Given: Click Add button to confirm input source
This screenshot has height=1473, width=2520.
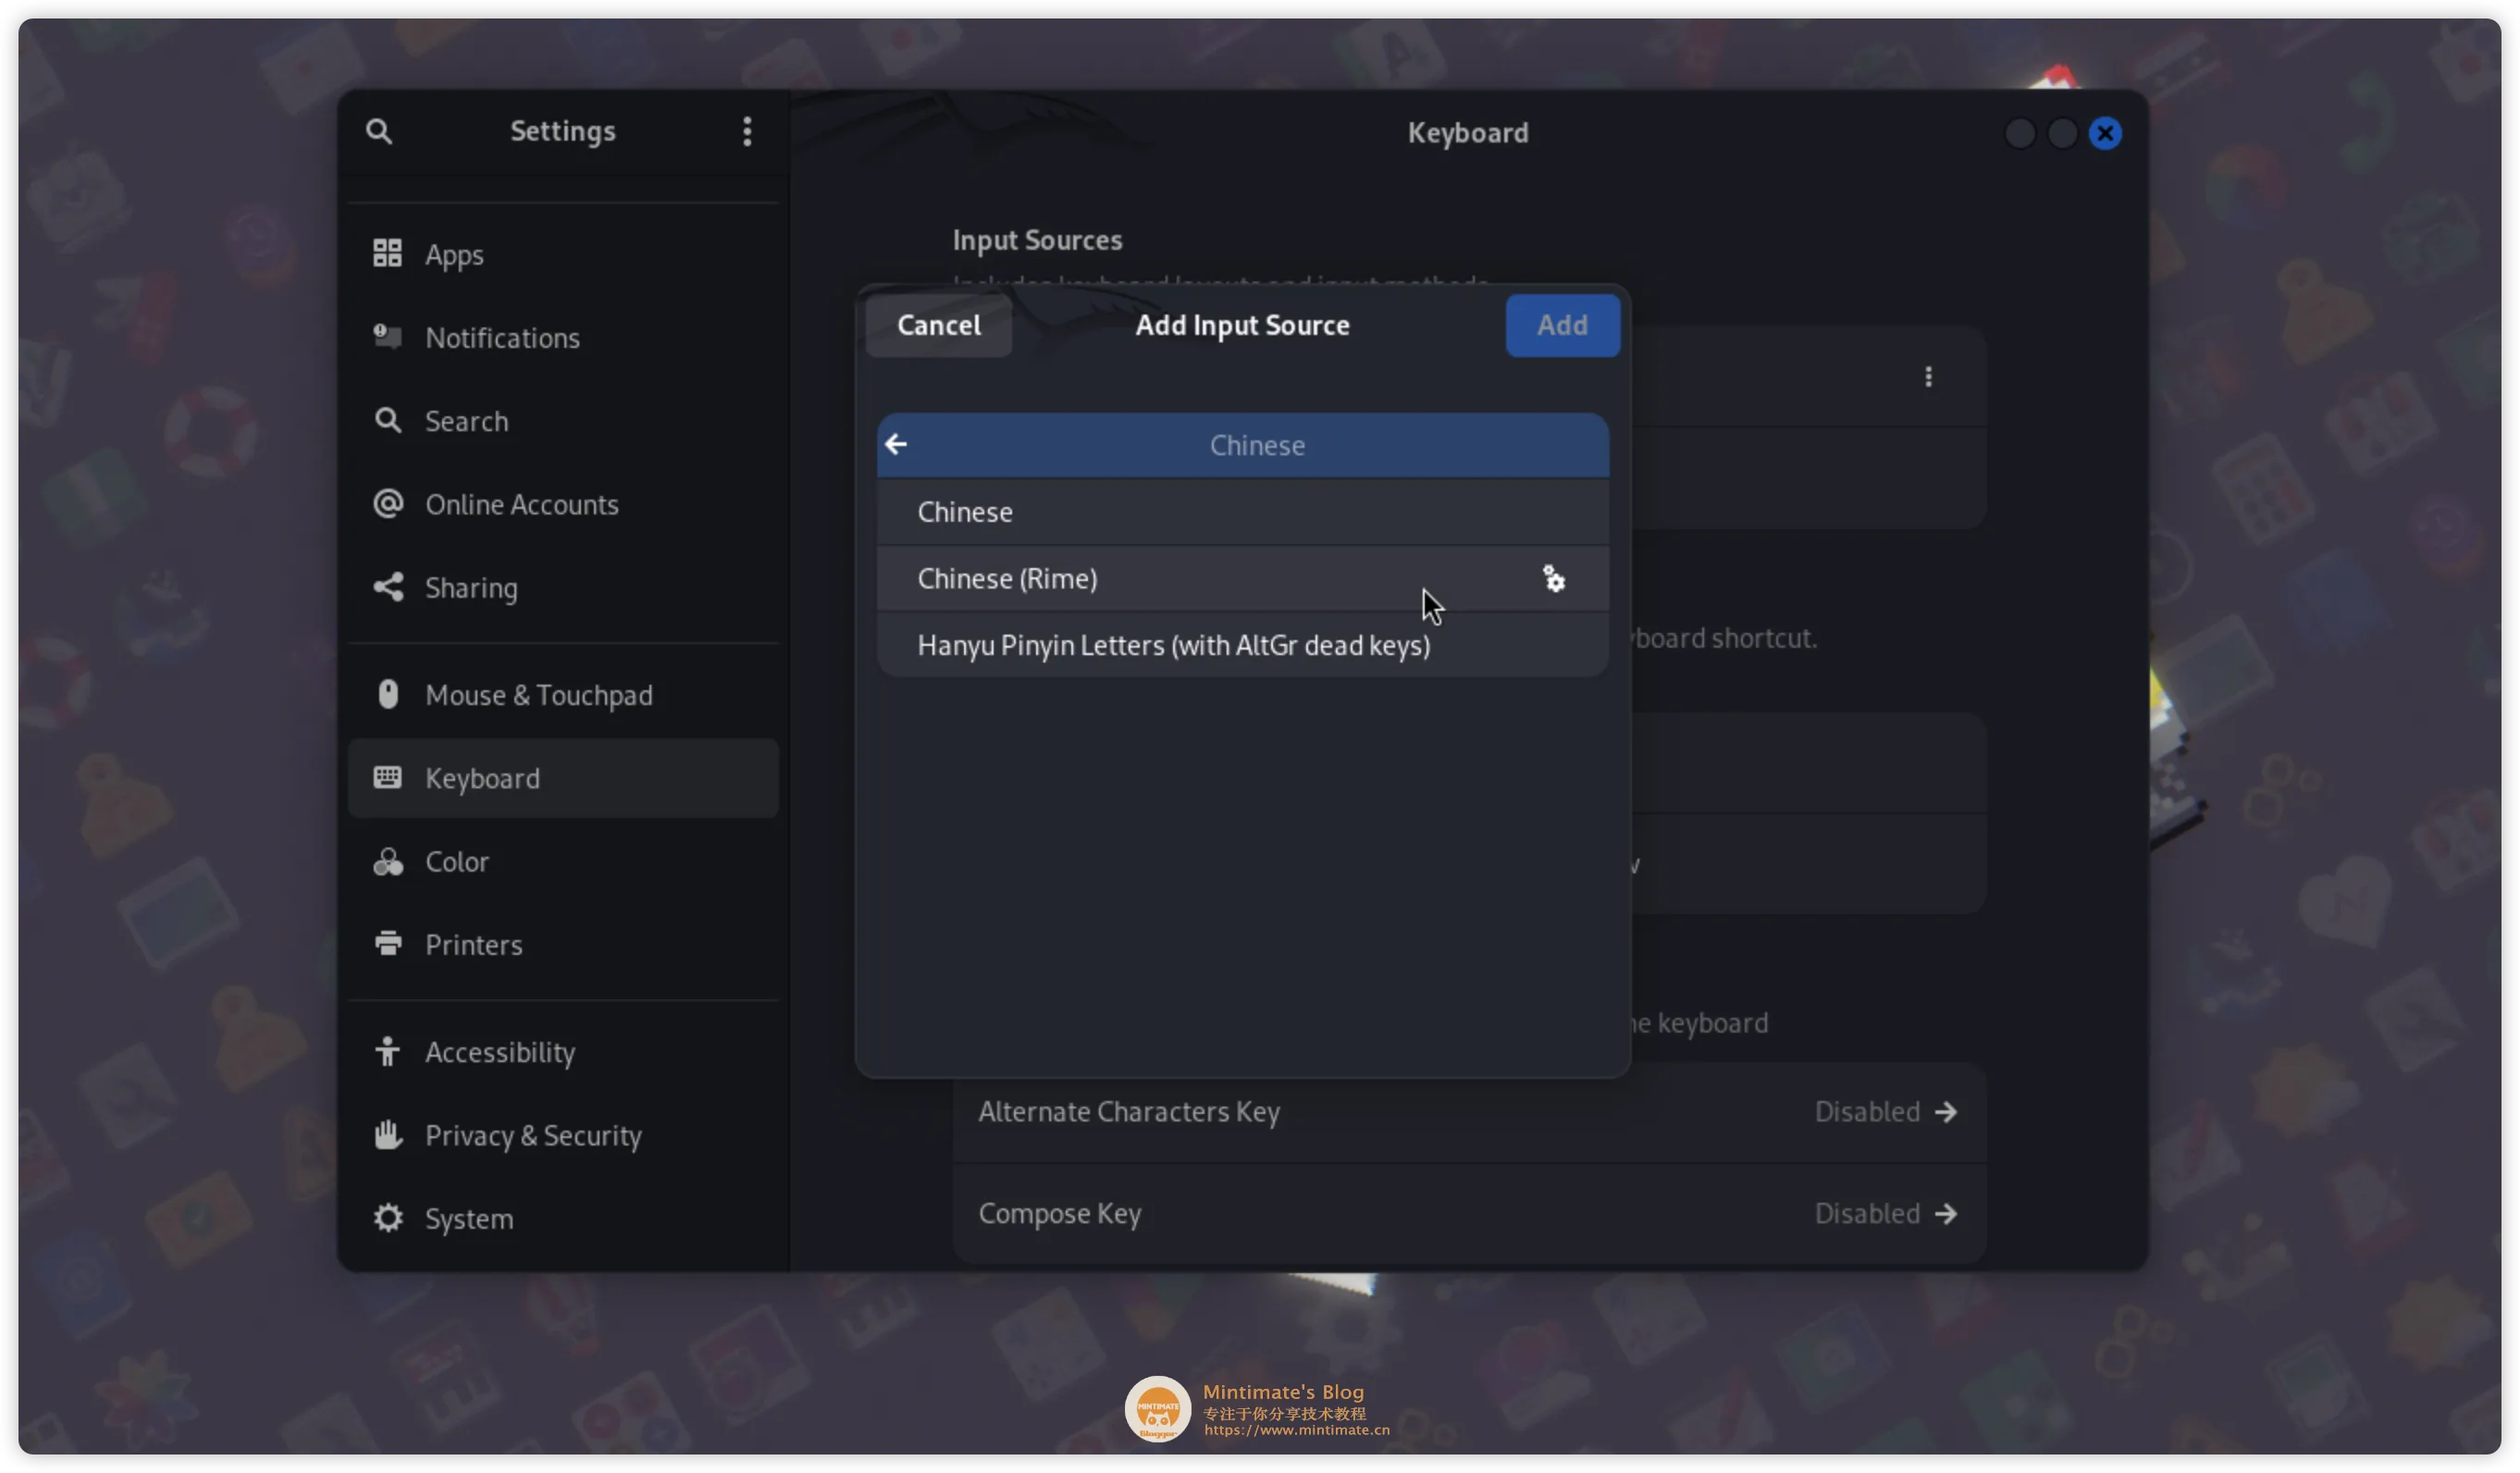Looking at the screenshot, I should 1560,325.
